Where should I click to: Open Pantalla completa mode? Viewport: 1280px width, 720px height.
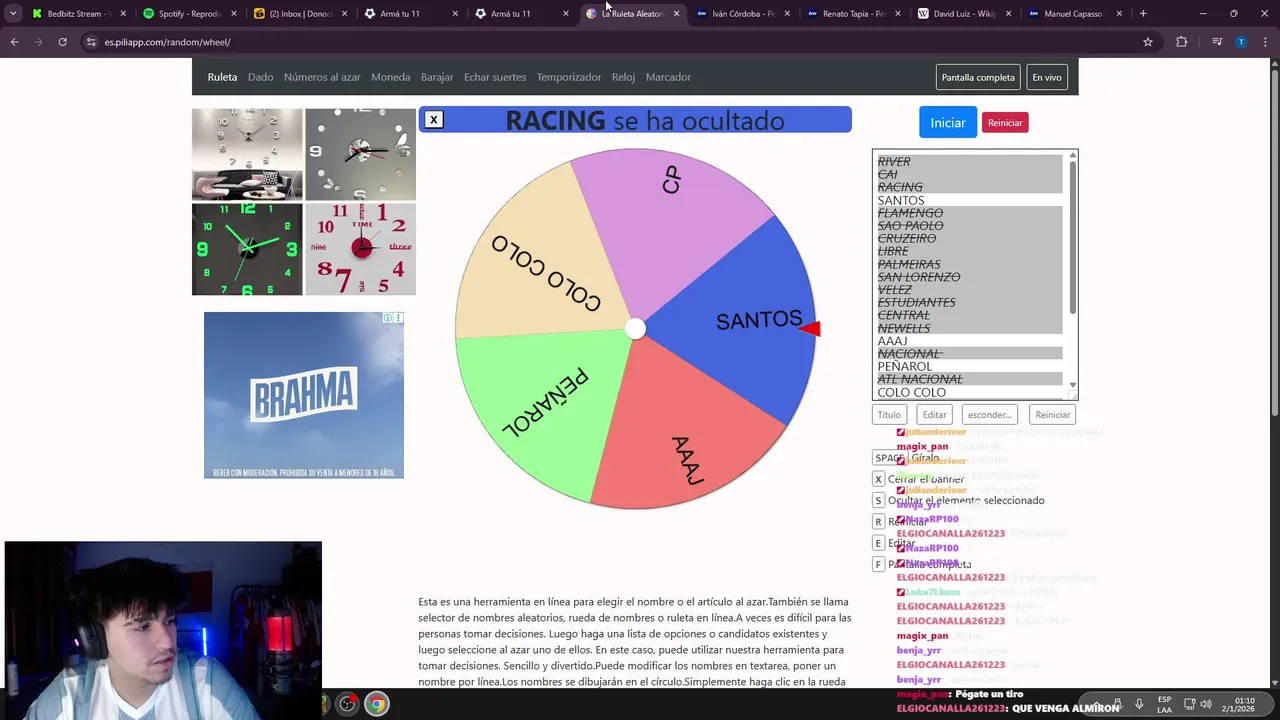pyautogui.click(x=978, y=77)
